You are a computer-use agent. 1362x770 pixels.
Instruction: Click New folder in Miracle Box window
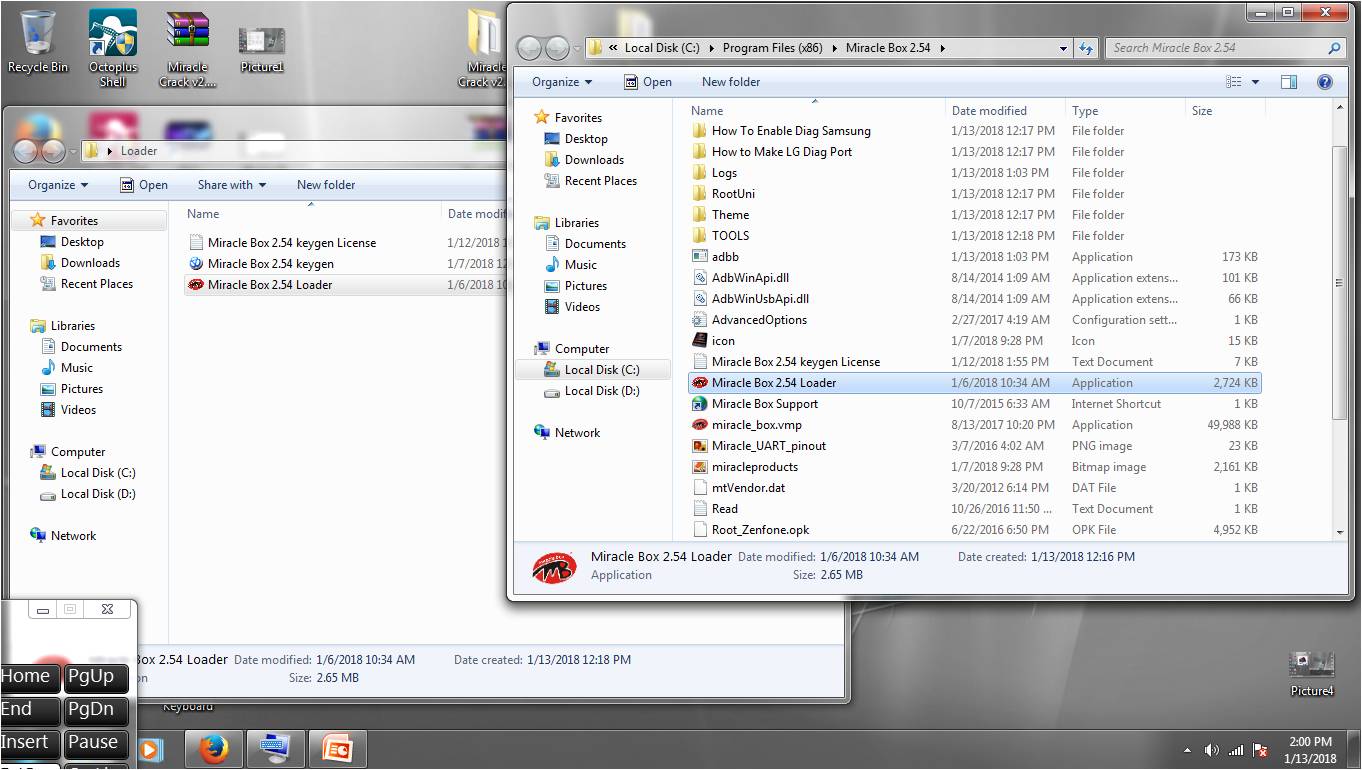pyautogui.click(x=731, y=82)
